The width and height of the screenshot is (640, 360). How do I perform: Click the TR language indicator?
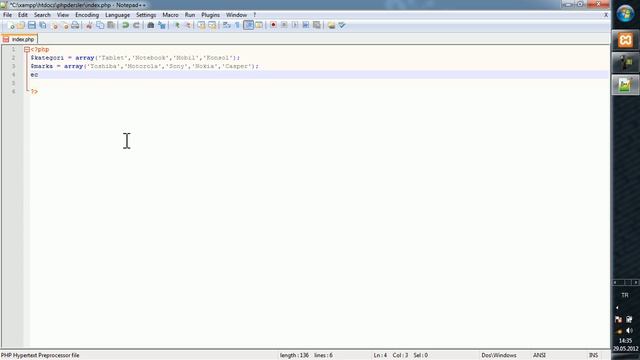click(x=625, y=295)
